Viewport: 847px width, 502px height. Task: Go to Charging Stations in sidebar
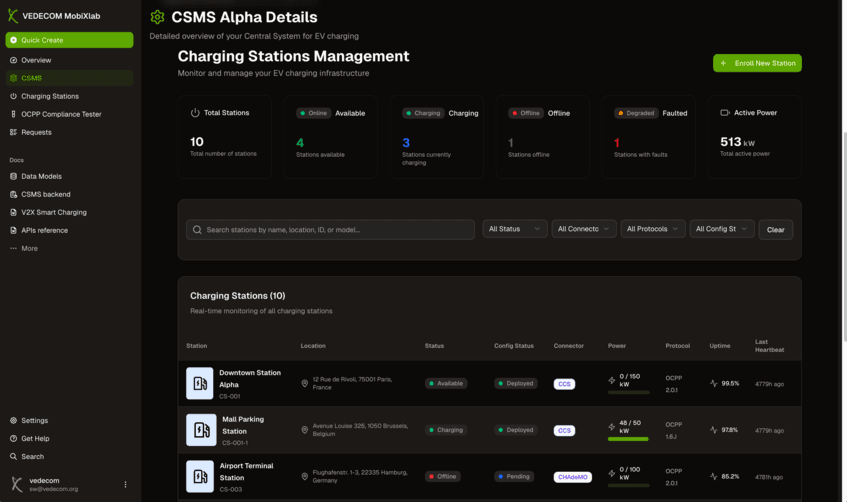pos(69,96)
